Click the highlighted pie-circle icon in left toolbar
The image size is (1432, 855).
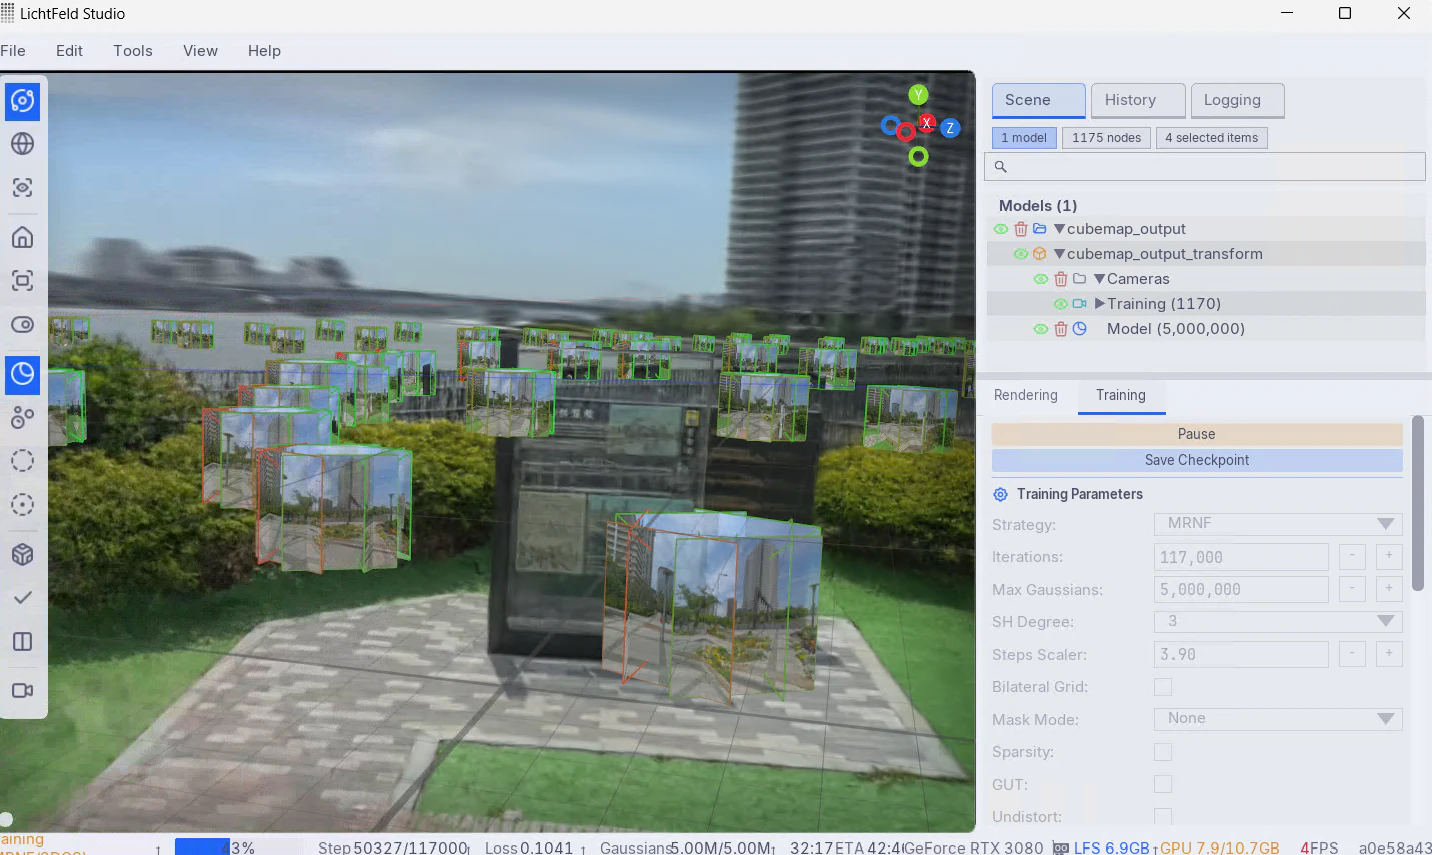22,374
